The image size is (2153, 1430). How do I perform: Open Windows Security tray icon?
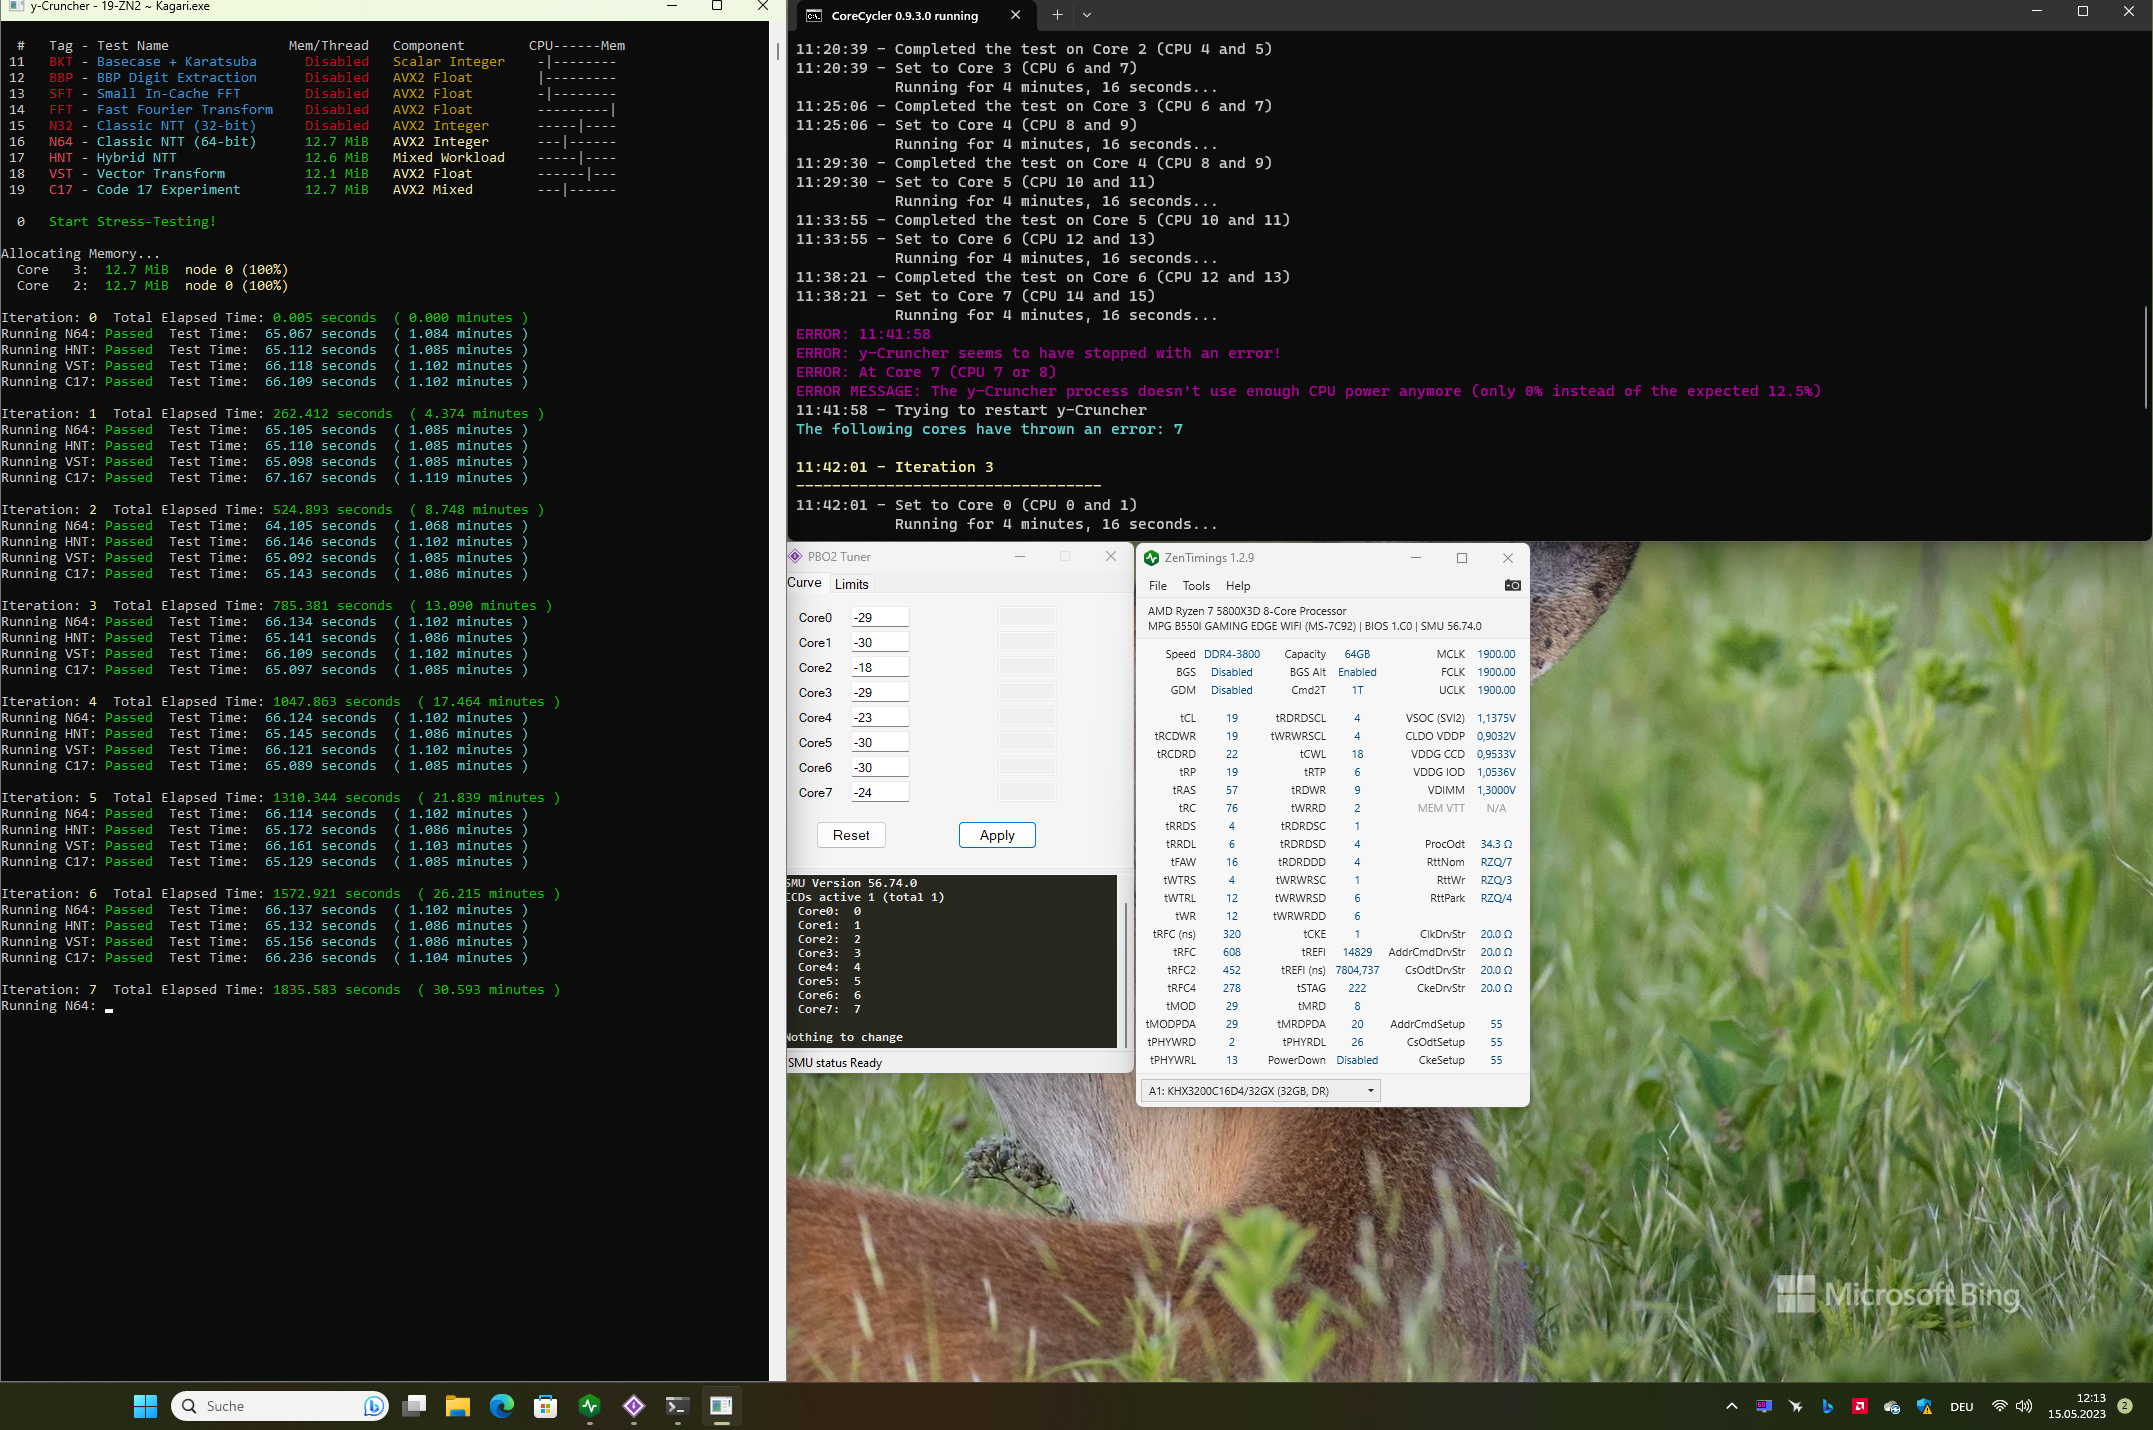click(x=1924, y=1406)
